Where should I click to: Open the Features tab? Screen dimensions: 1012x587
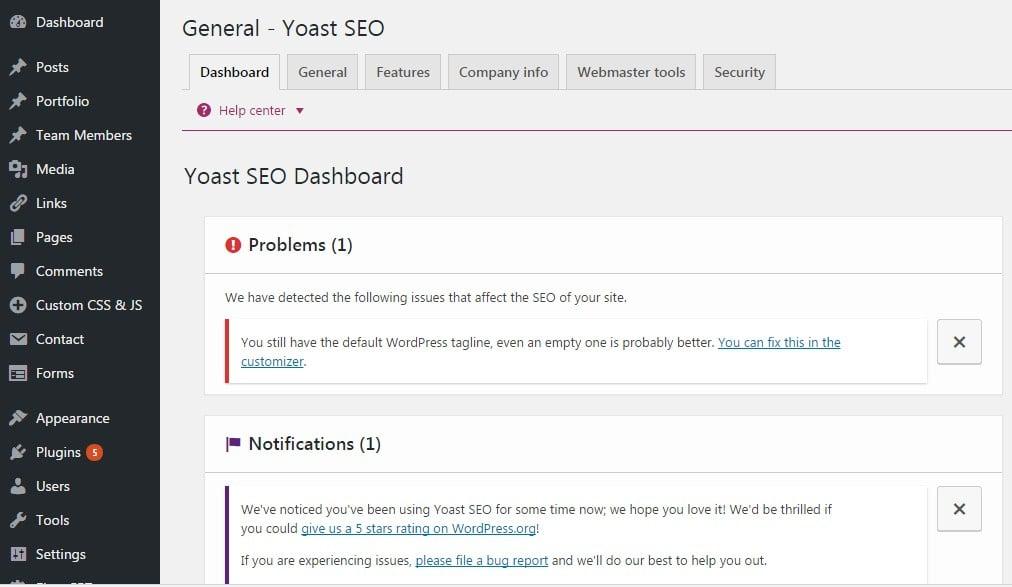tap(402, 71)
